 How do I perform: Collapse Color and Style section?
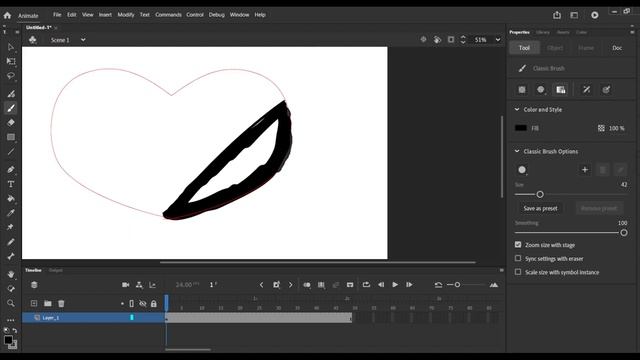click(517, 109)
